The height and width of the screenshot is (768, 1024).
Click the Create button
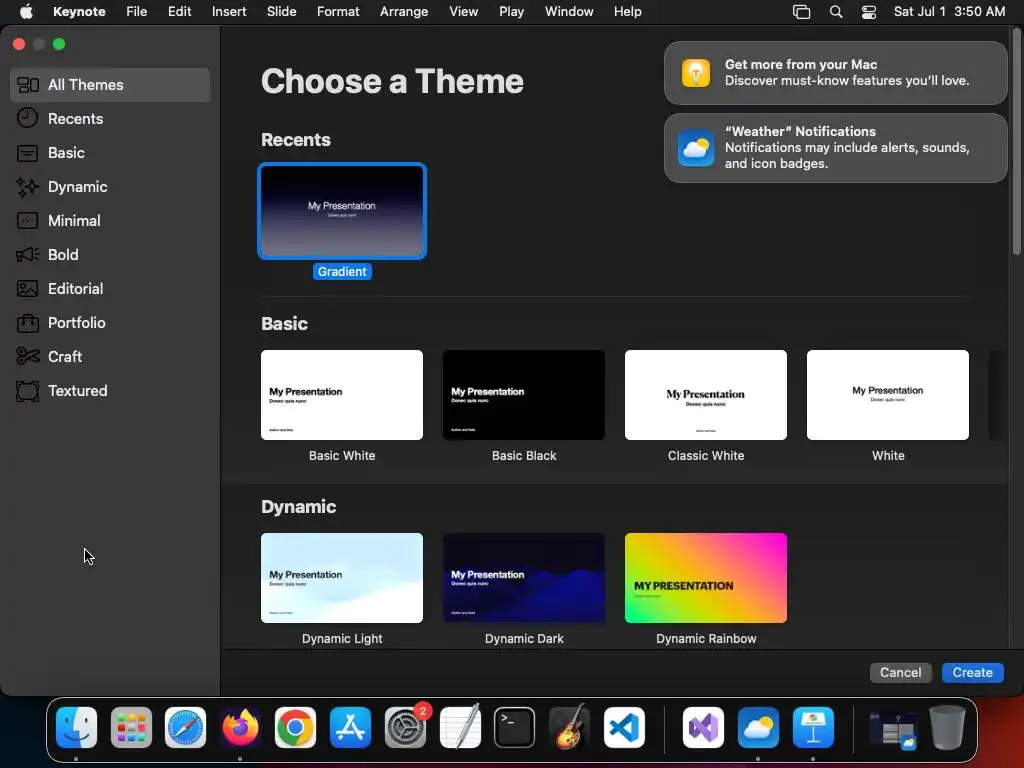(972, 673)
